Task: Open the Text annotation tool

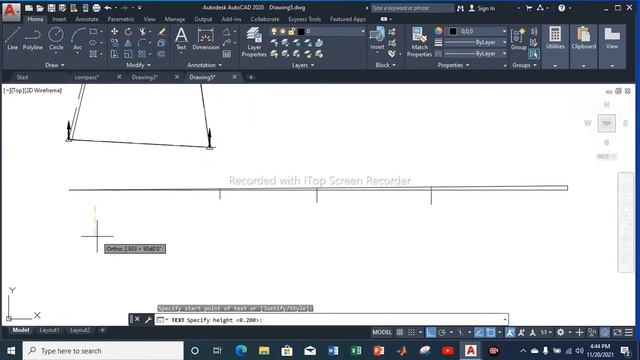Action: click(181, 39)
